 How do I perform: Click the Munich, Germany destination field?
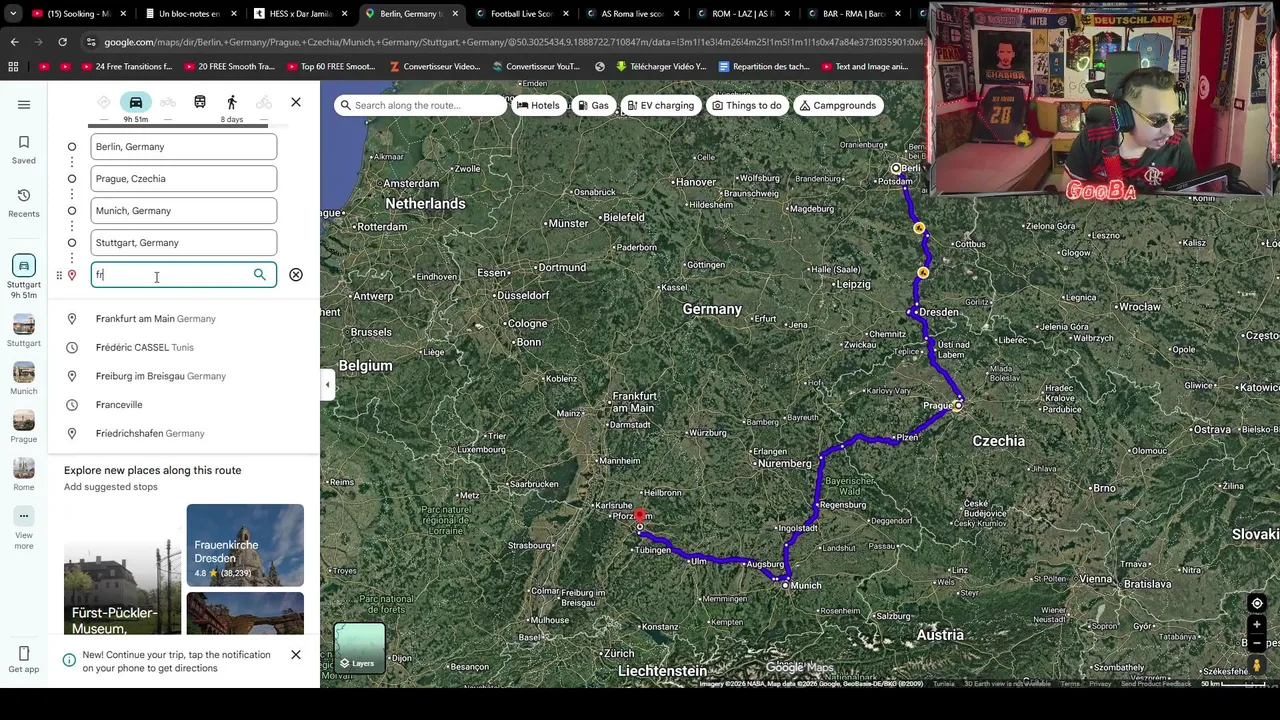pos(184,211)
